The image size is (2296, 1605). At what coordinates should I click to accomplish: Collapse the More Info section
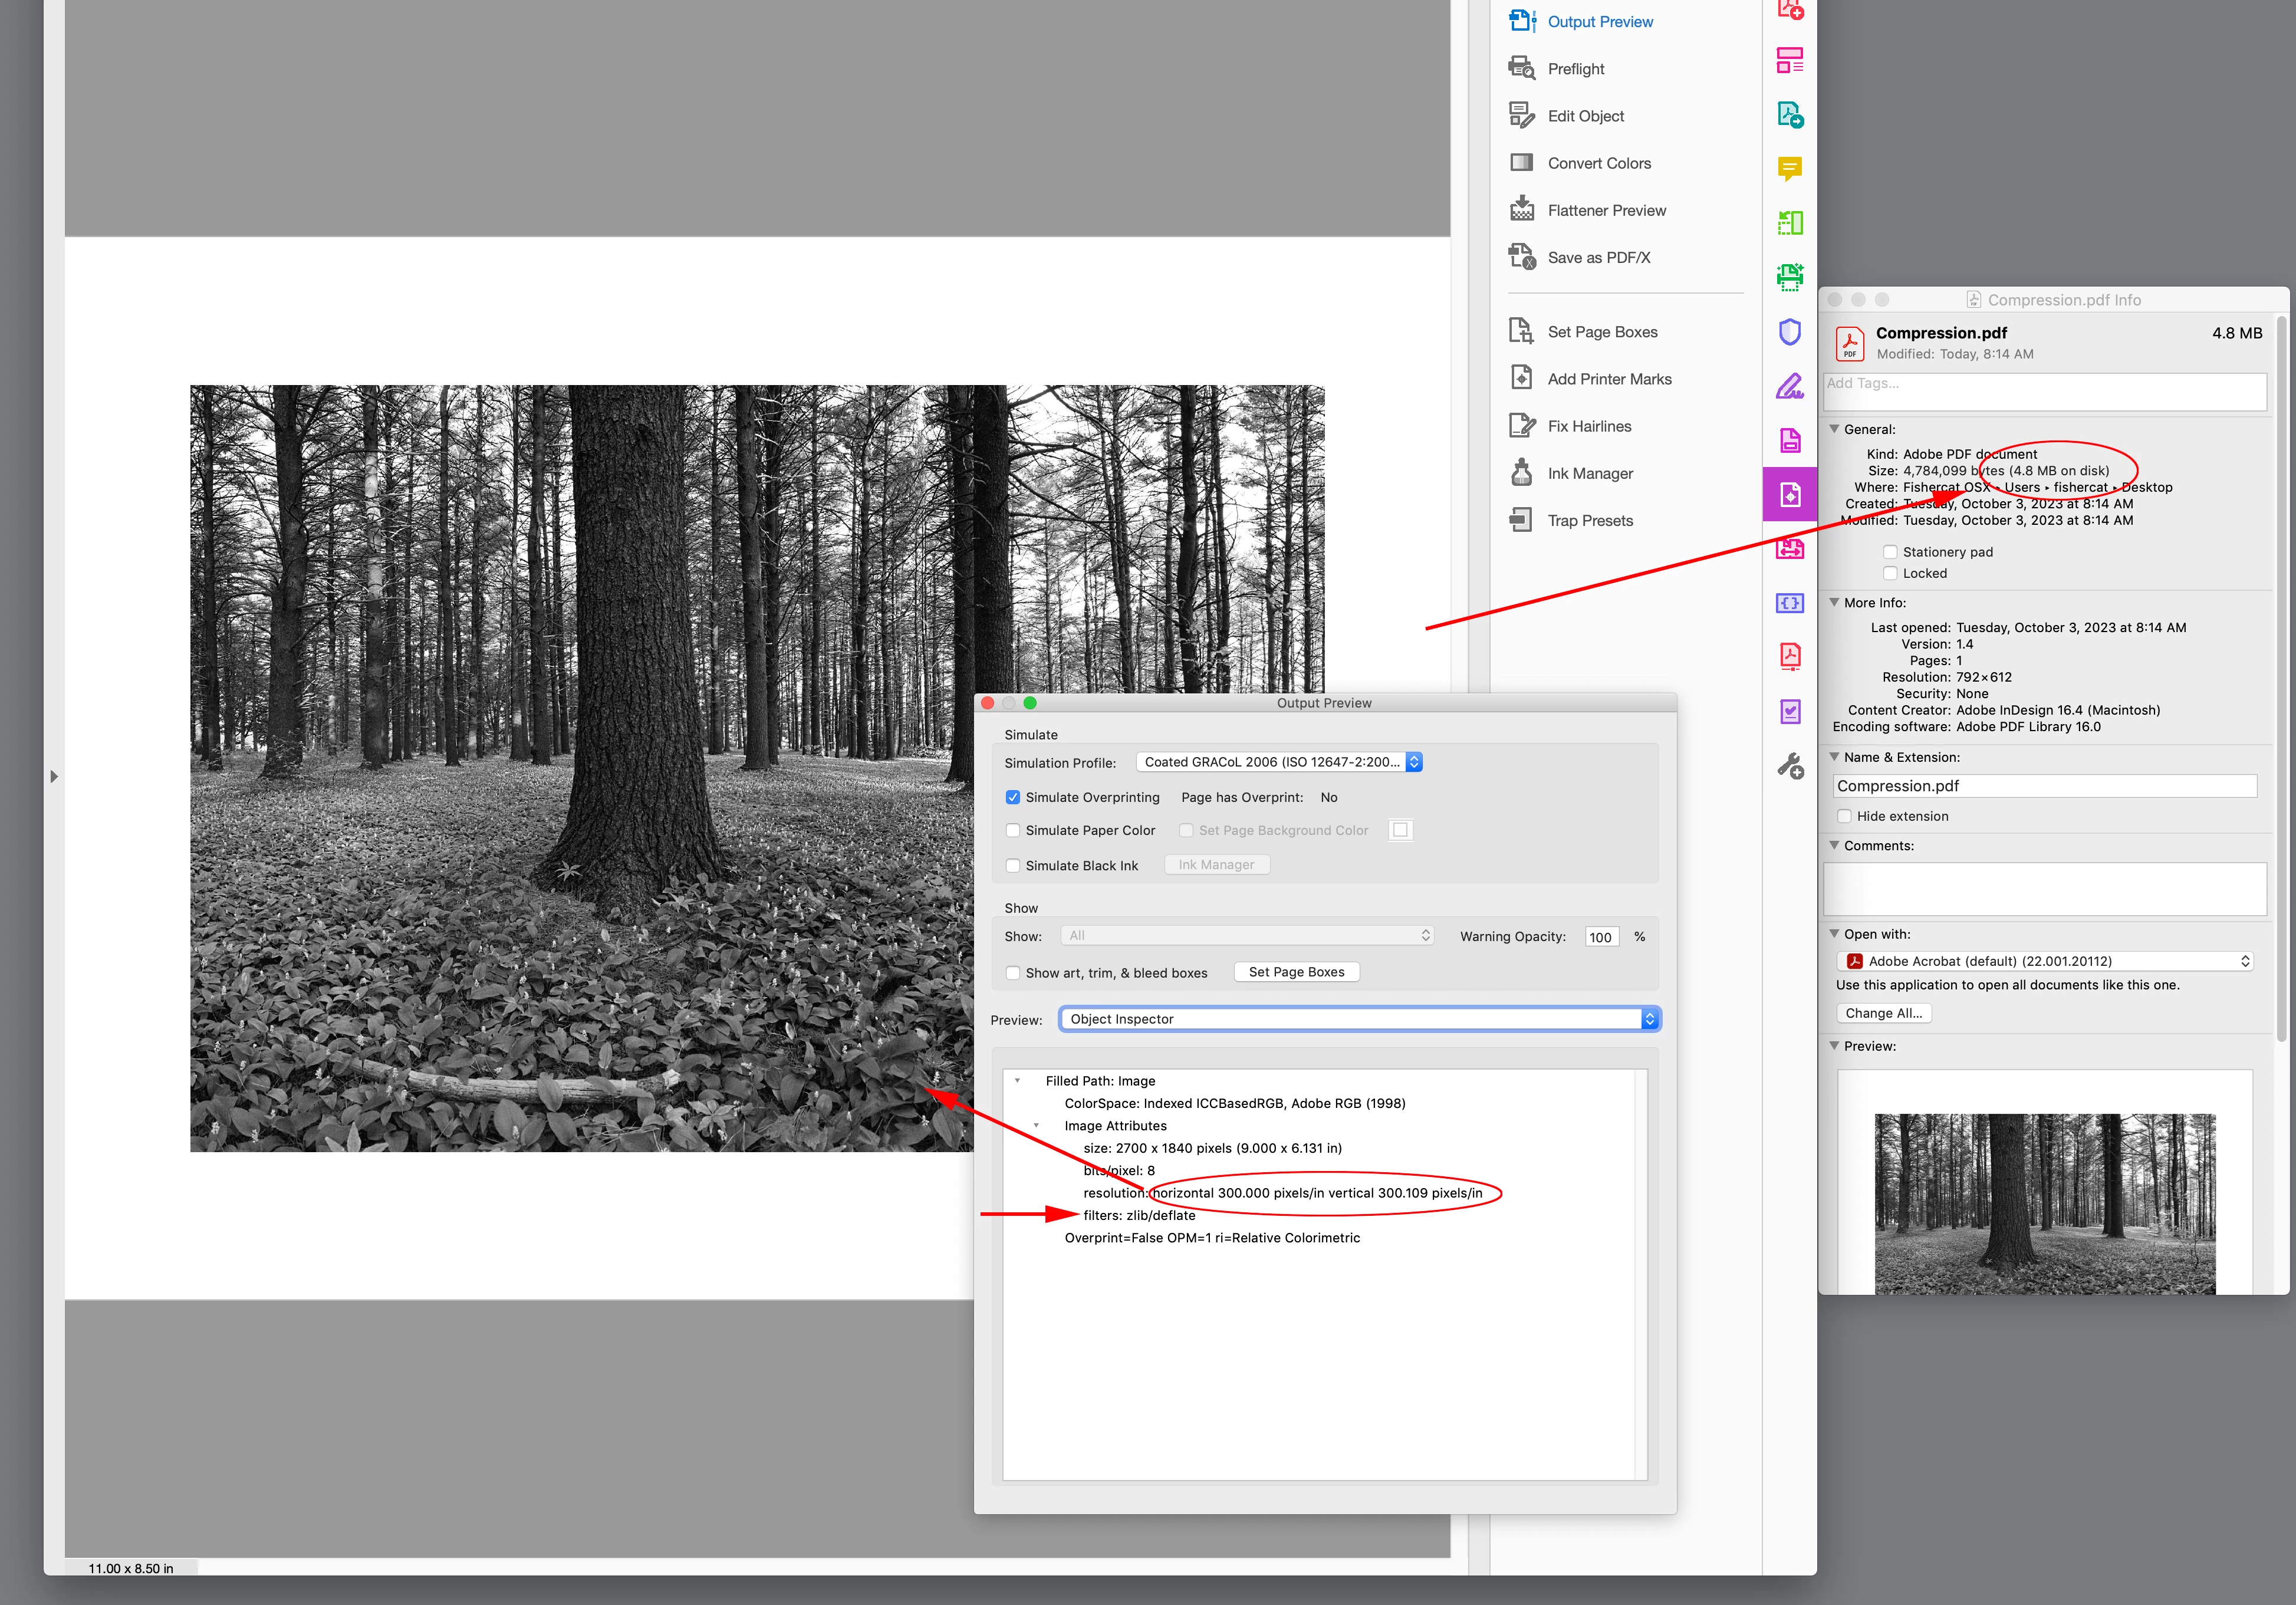pos(1834,603)
